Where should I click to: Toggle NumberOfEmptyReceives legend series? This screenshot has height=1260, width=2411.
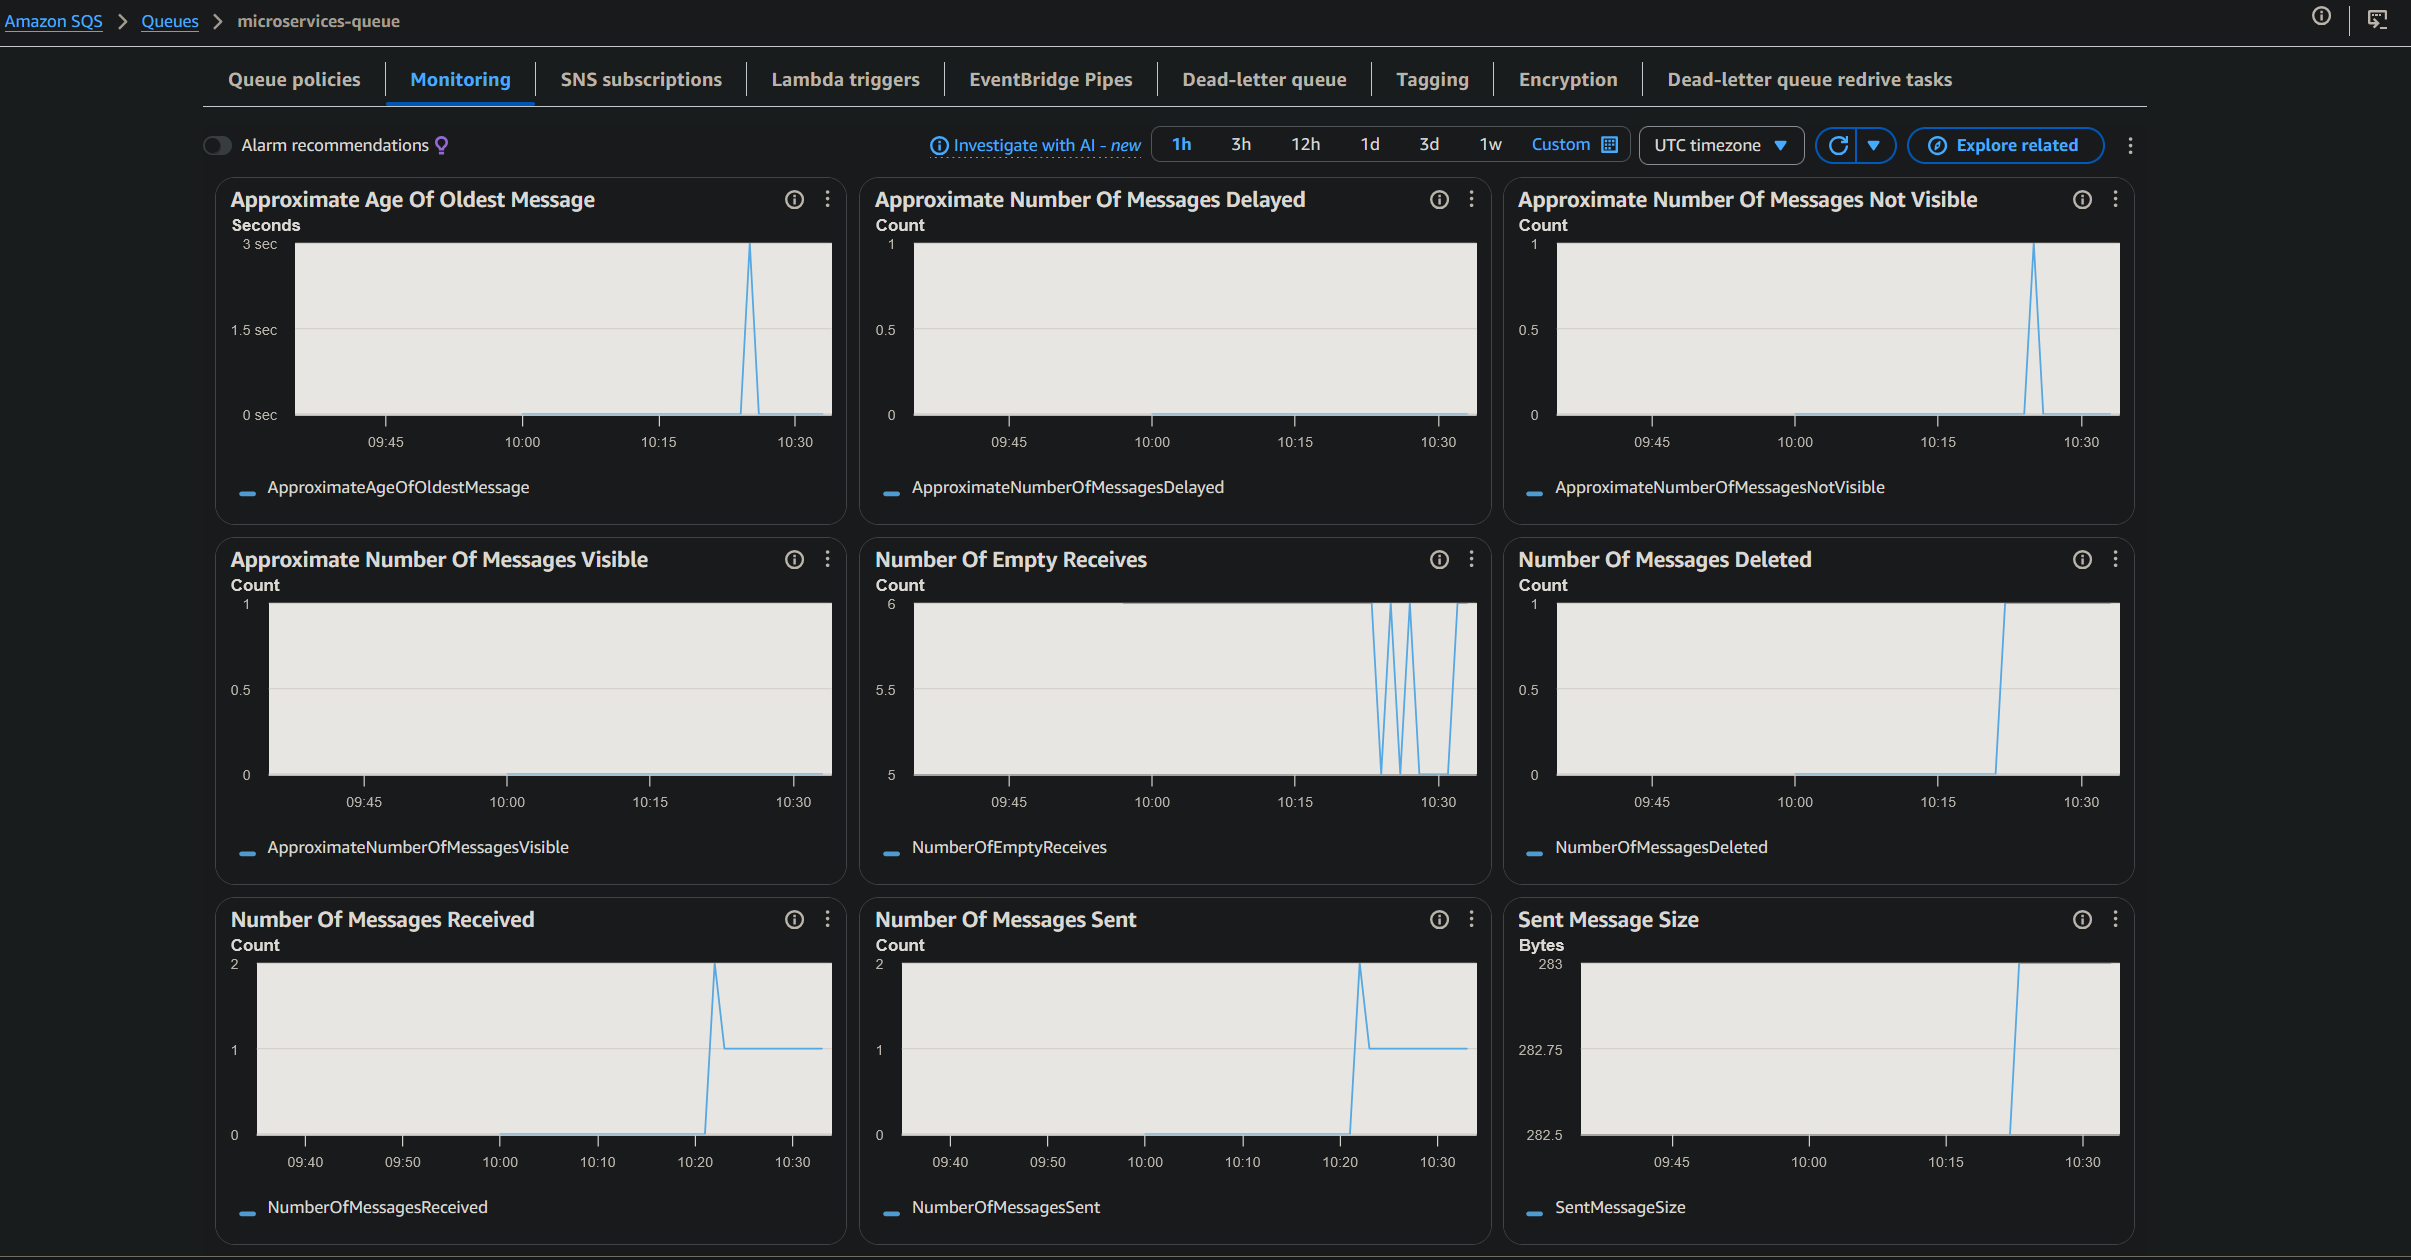pyautogui.click(x=995, y=848)
